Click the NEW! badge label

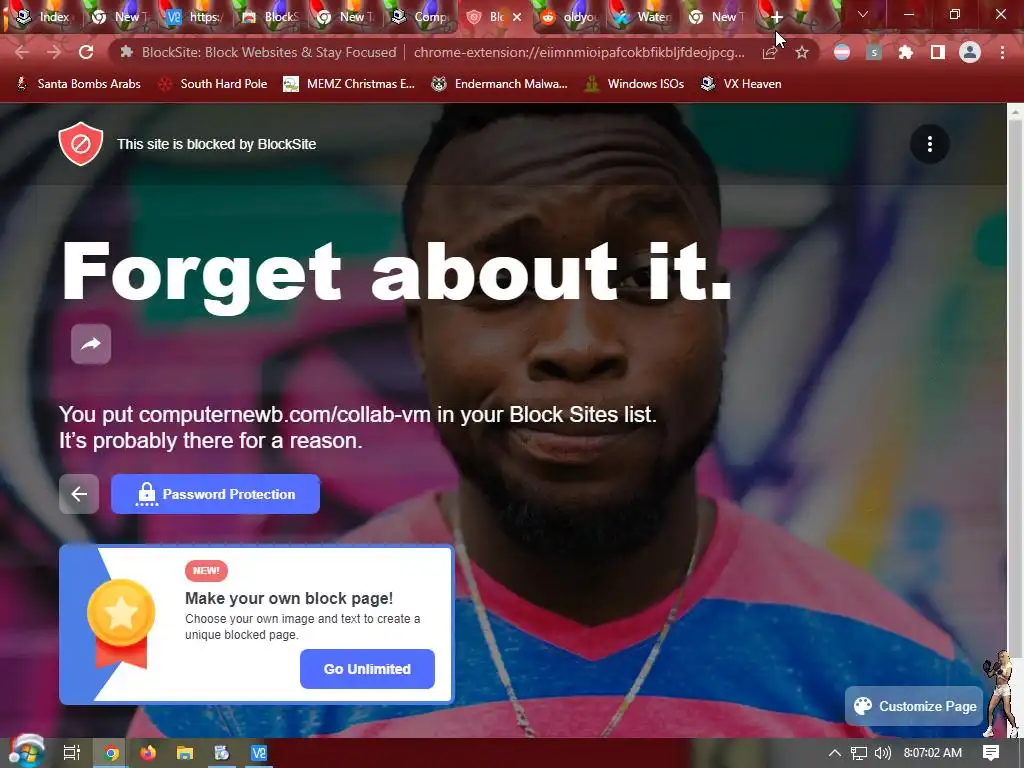pyautogui.click(x=206, y=571)
